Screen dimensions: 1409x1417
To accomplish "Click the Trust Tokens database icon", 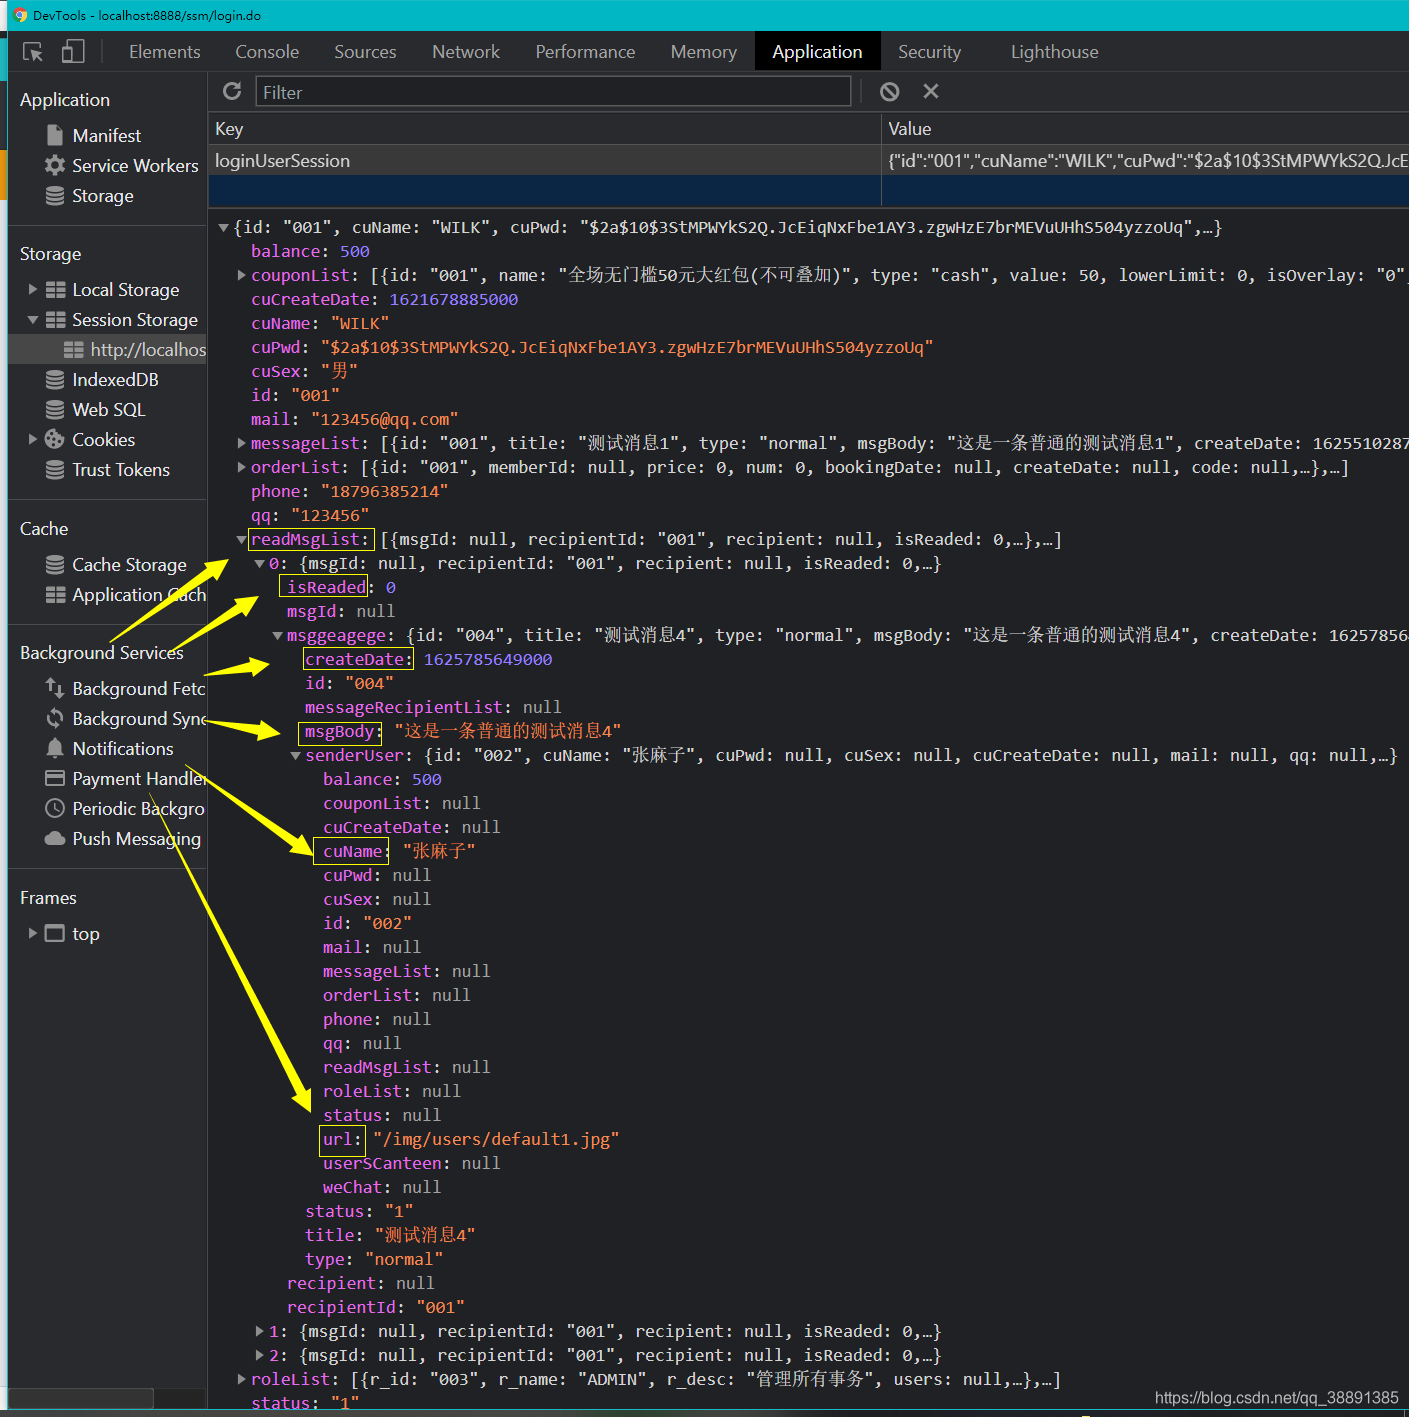I will pos(55,470).
